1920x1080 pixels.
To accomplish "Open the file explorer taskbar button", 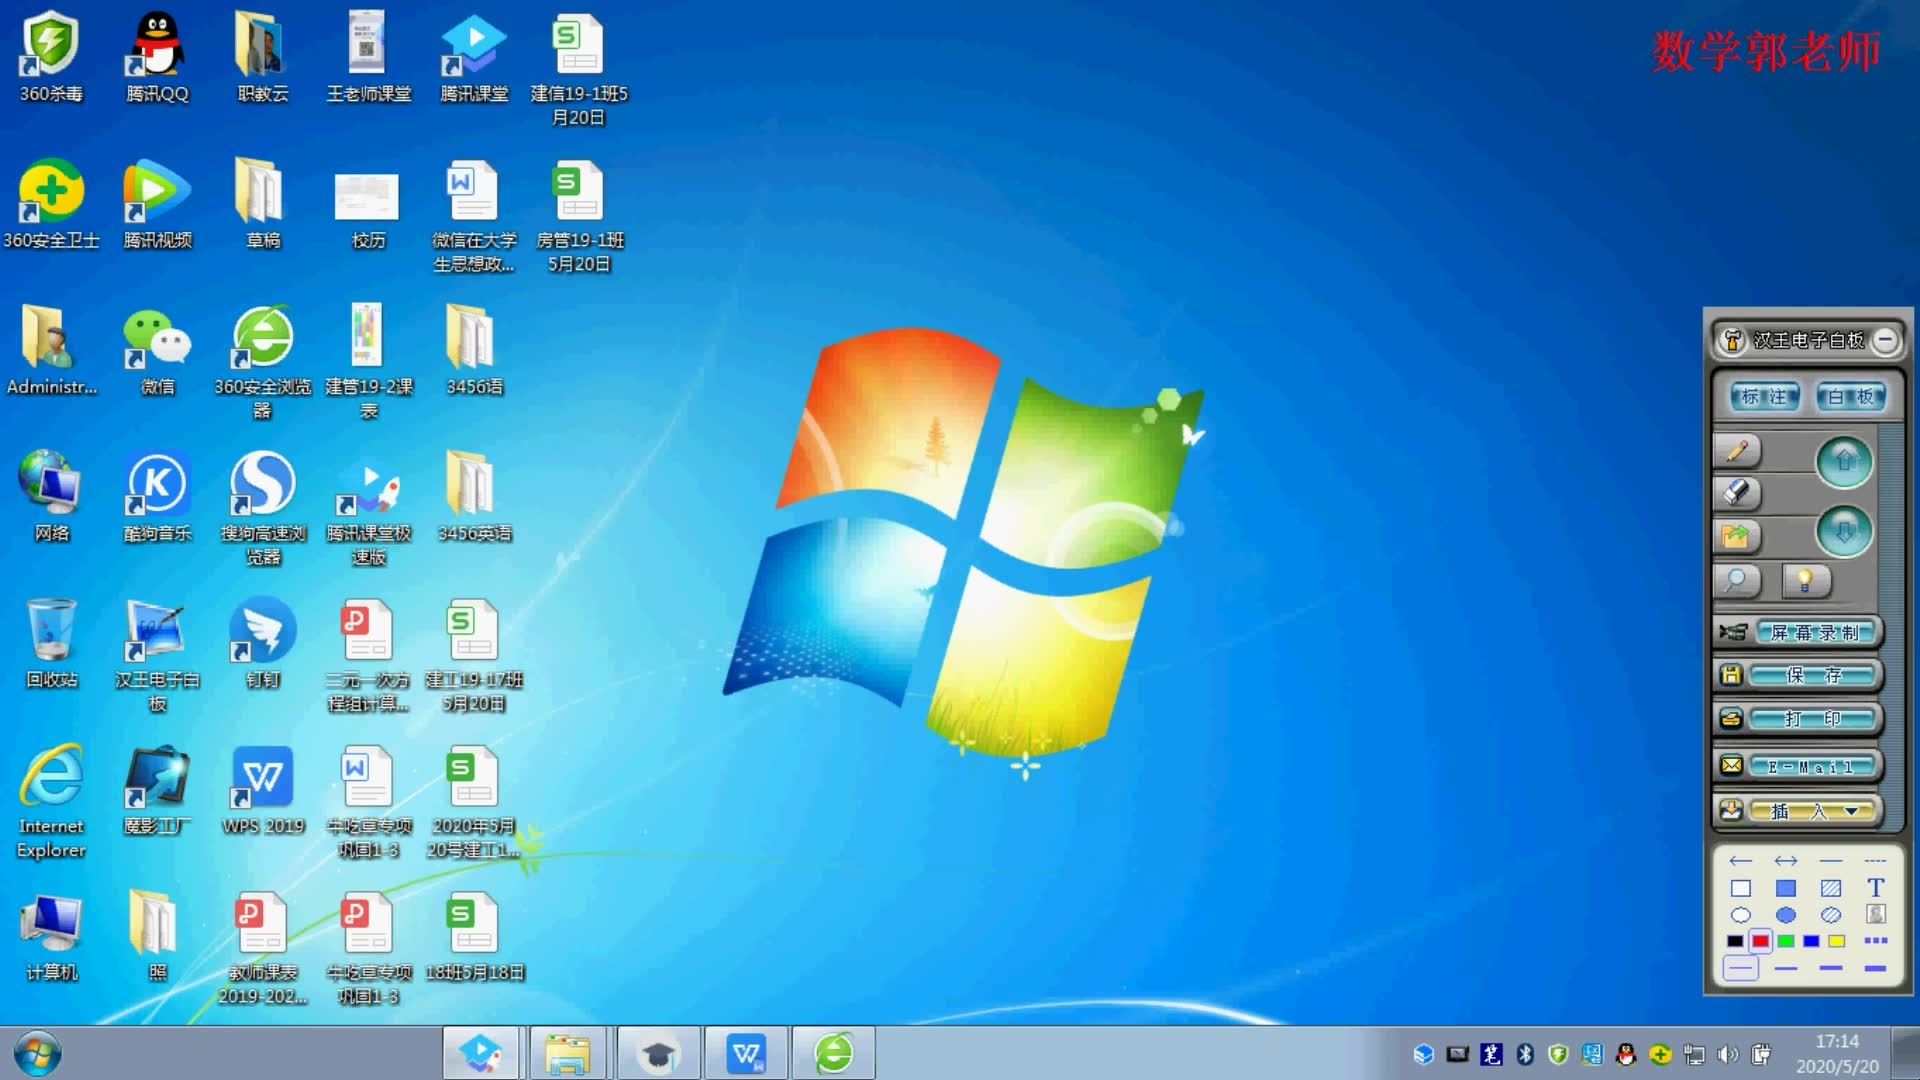I will [567, 1054].
